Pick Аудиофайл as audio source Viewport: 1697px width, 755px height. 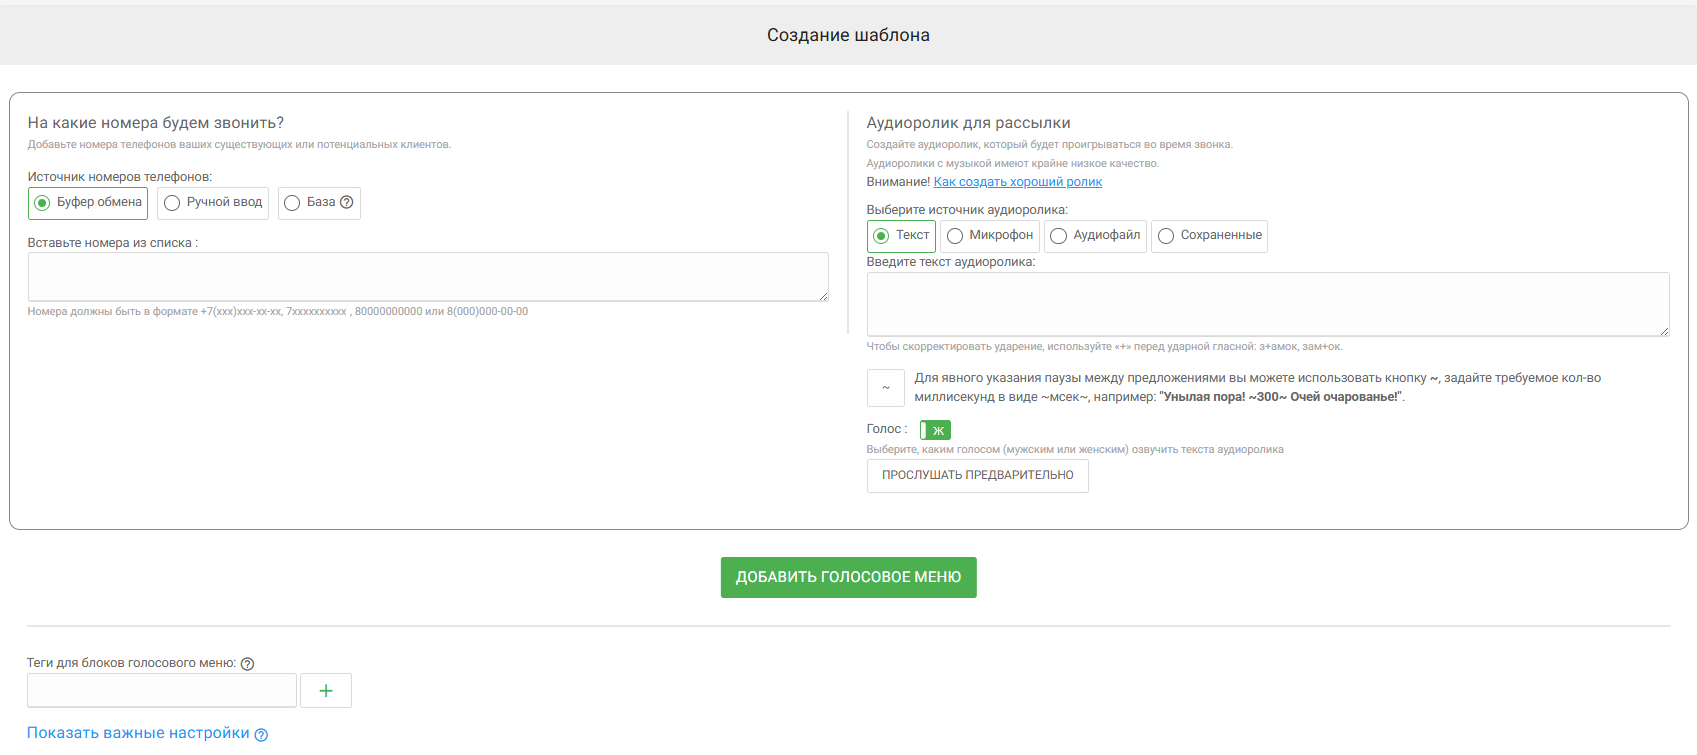coord(1095,236)
